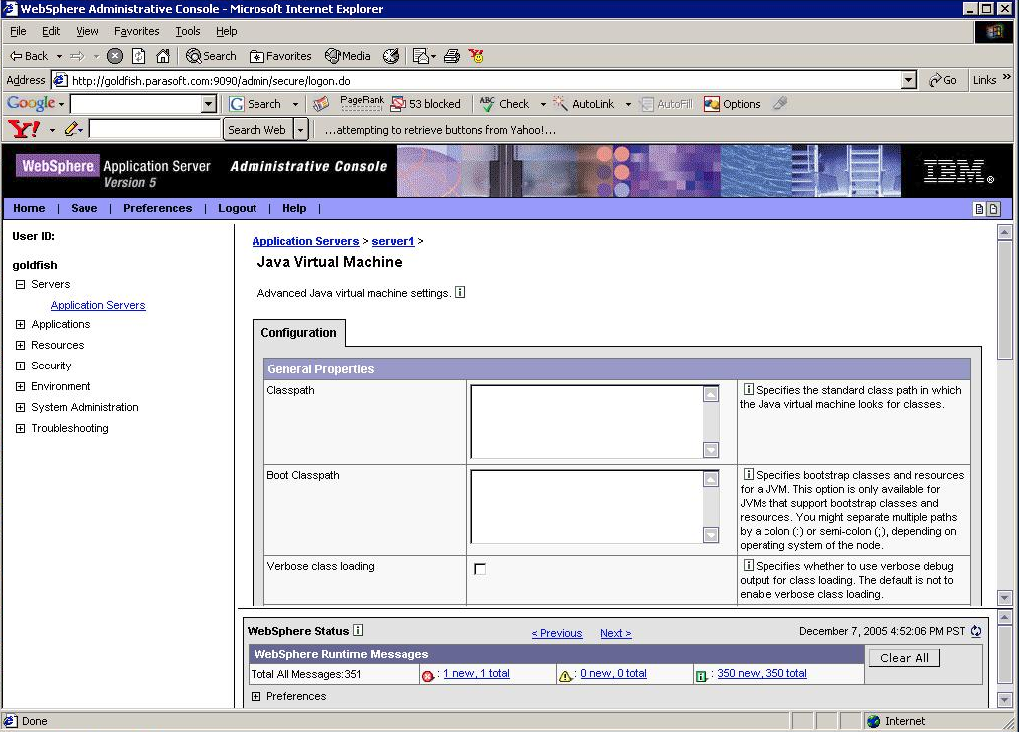Click the highlighter pen icon on Google toolbar
Viewport: 1019px width, 732px height.
[780, 103]
